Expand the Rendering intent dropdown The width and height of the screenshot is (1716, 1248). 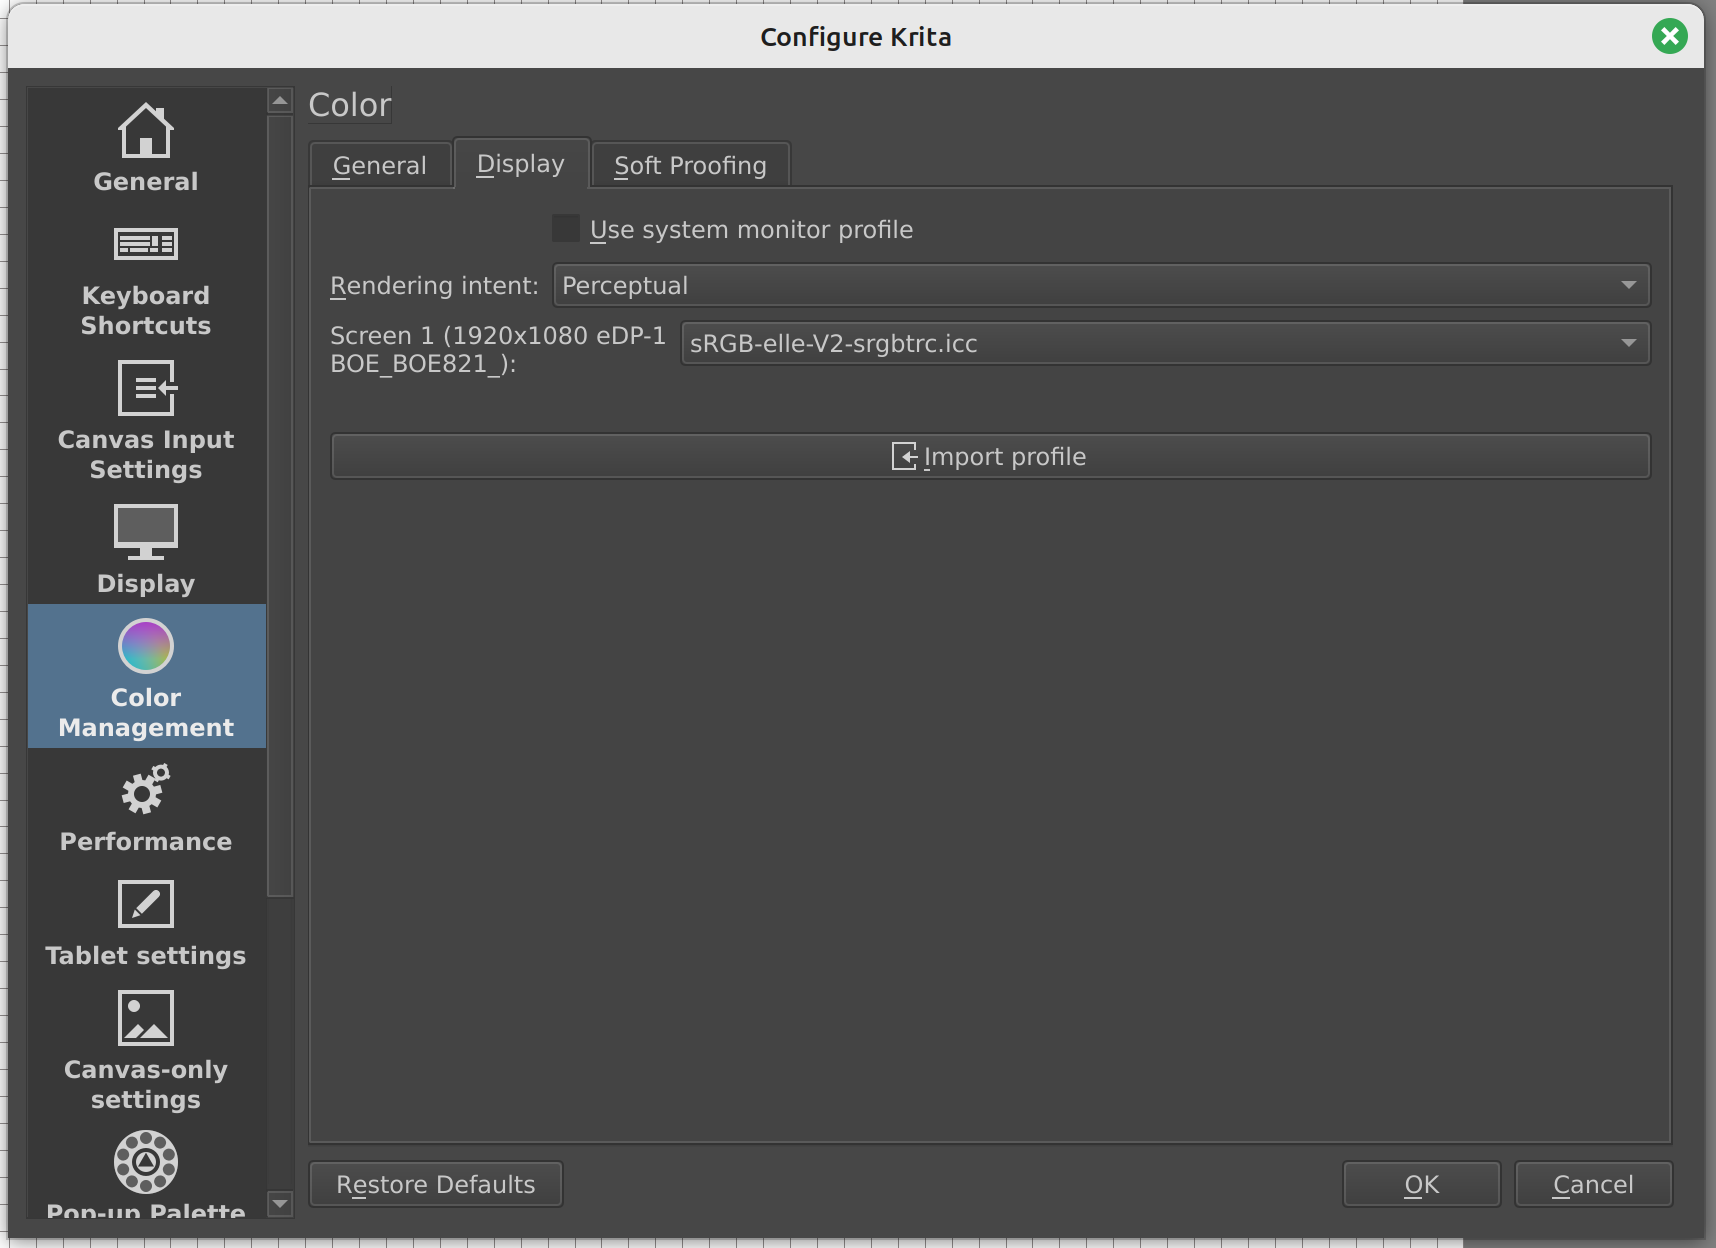point(1100,286)
